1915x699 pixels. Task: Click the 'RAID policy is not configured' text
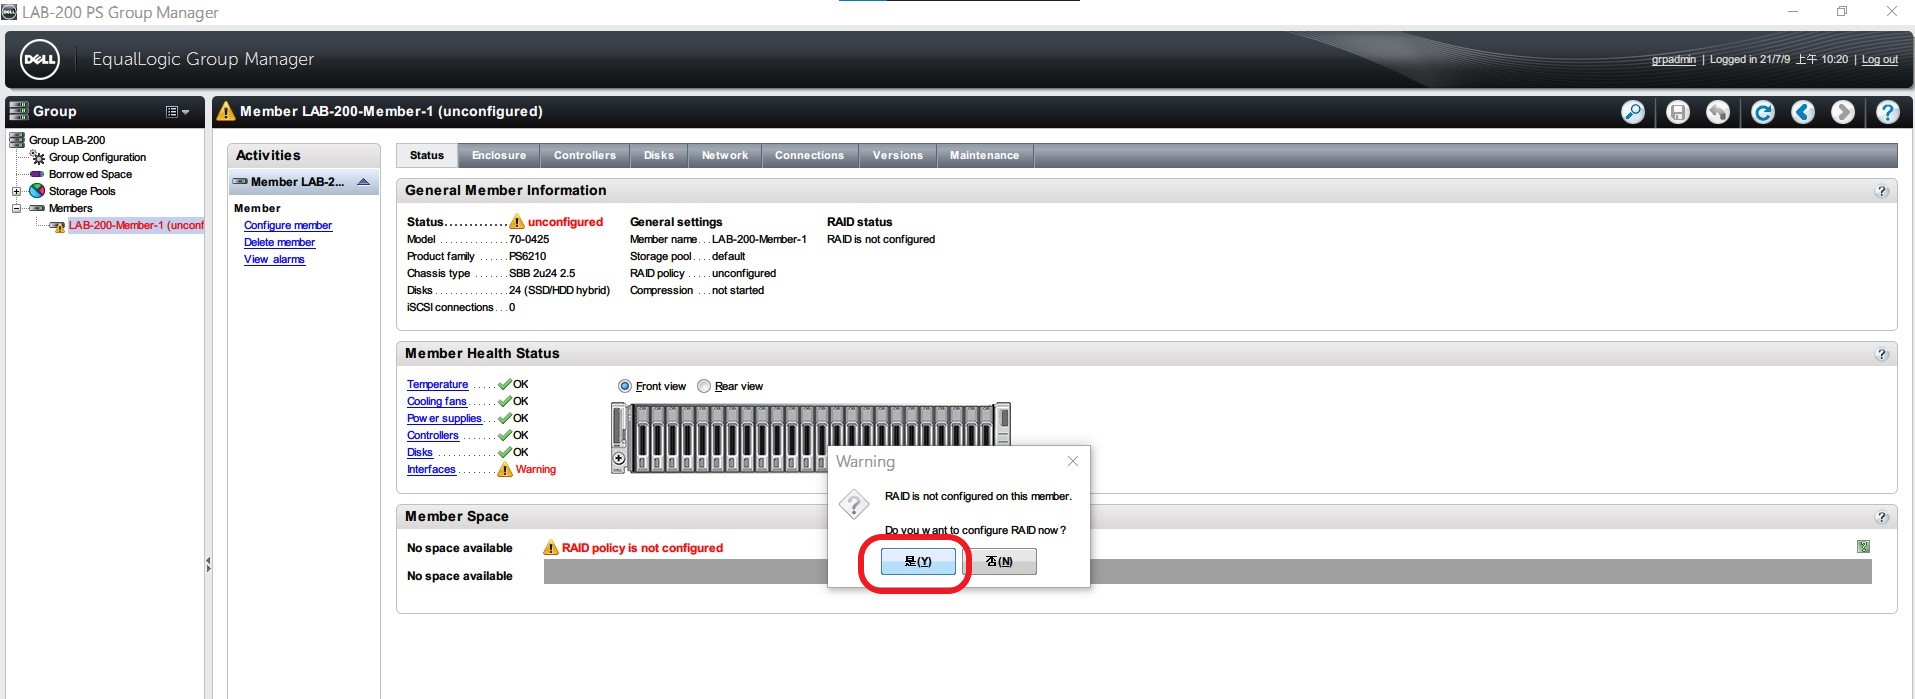click(642, 548)
